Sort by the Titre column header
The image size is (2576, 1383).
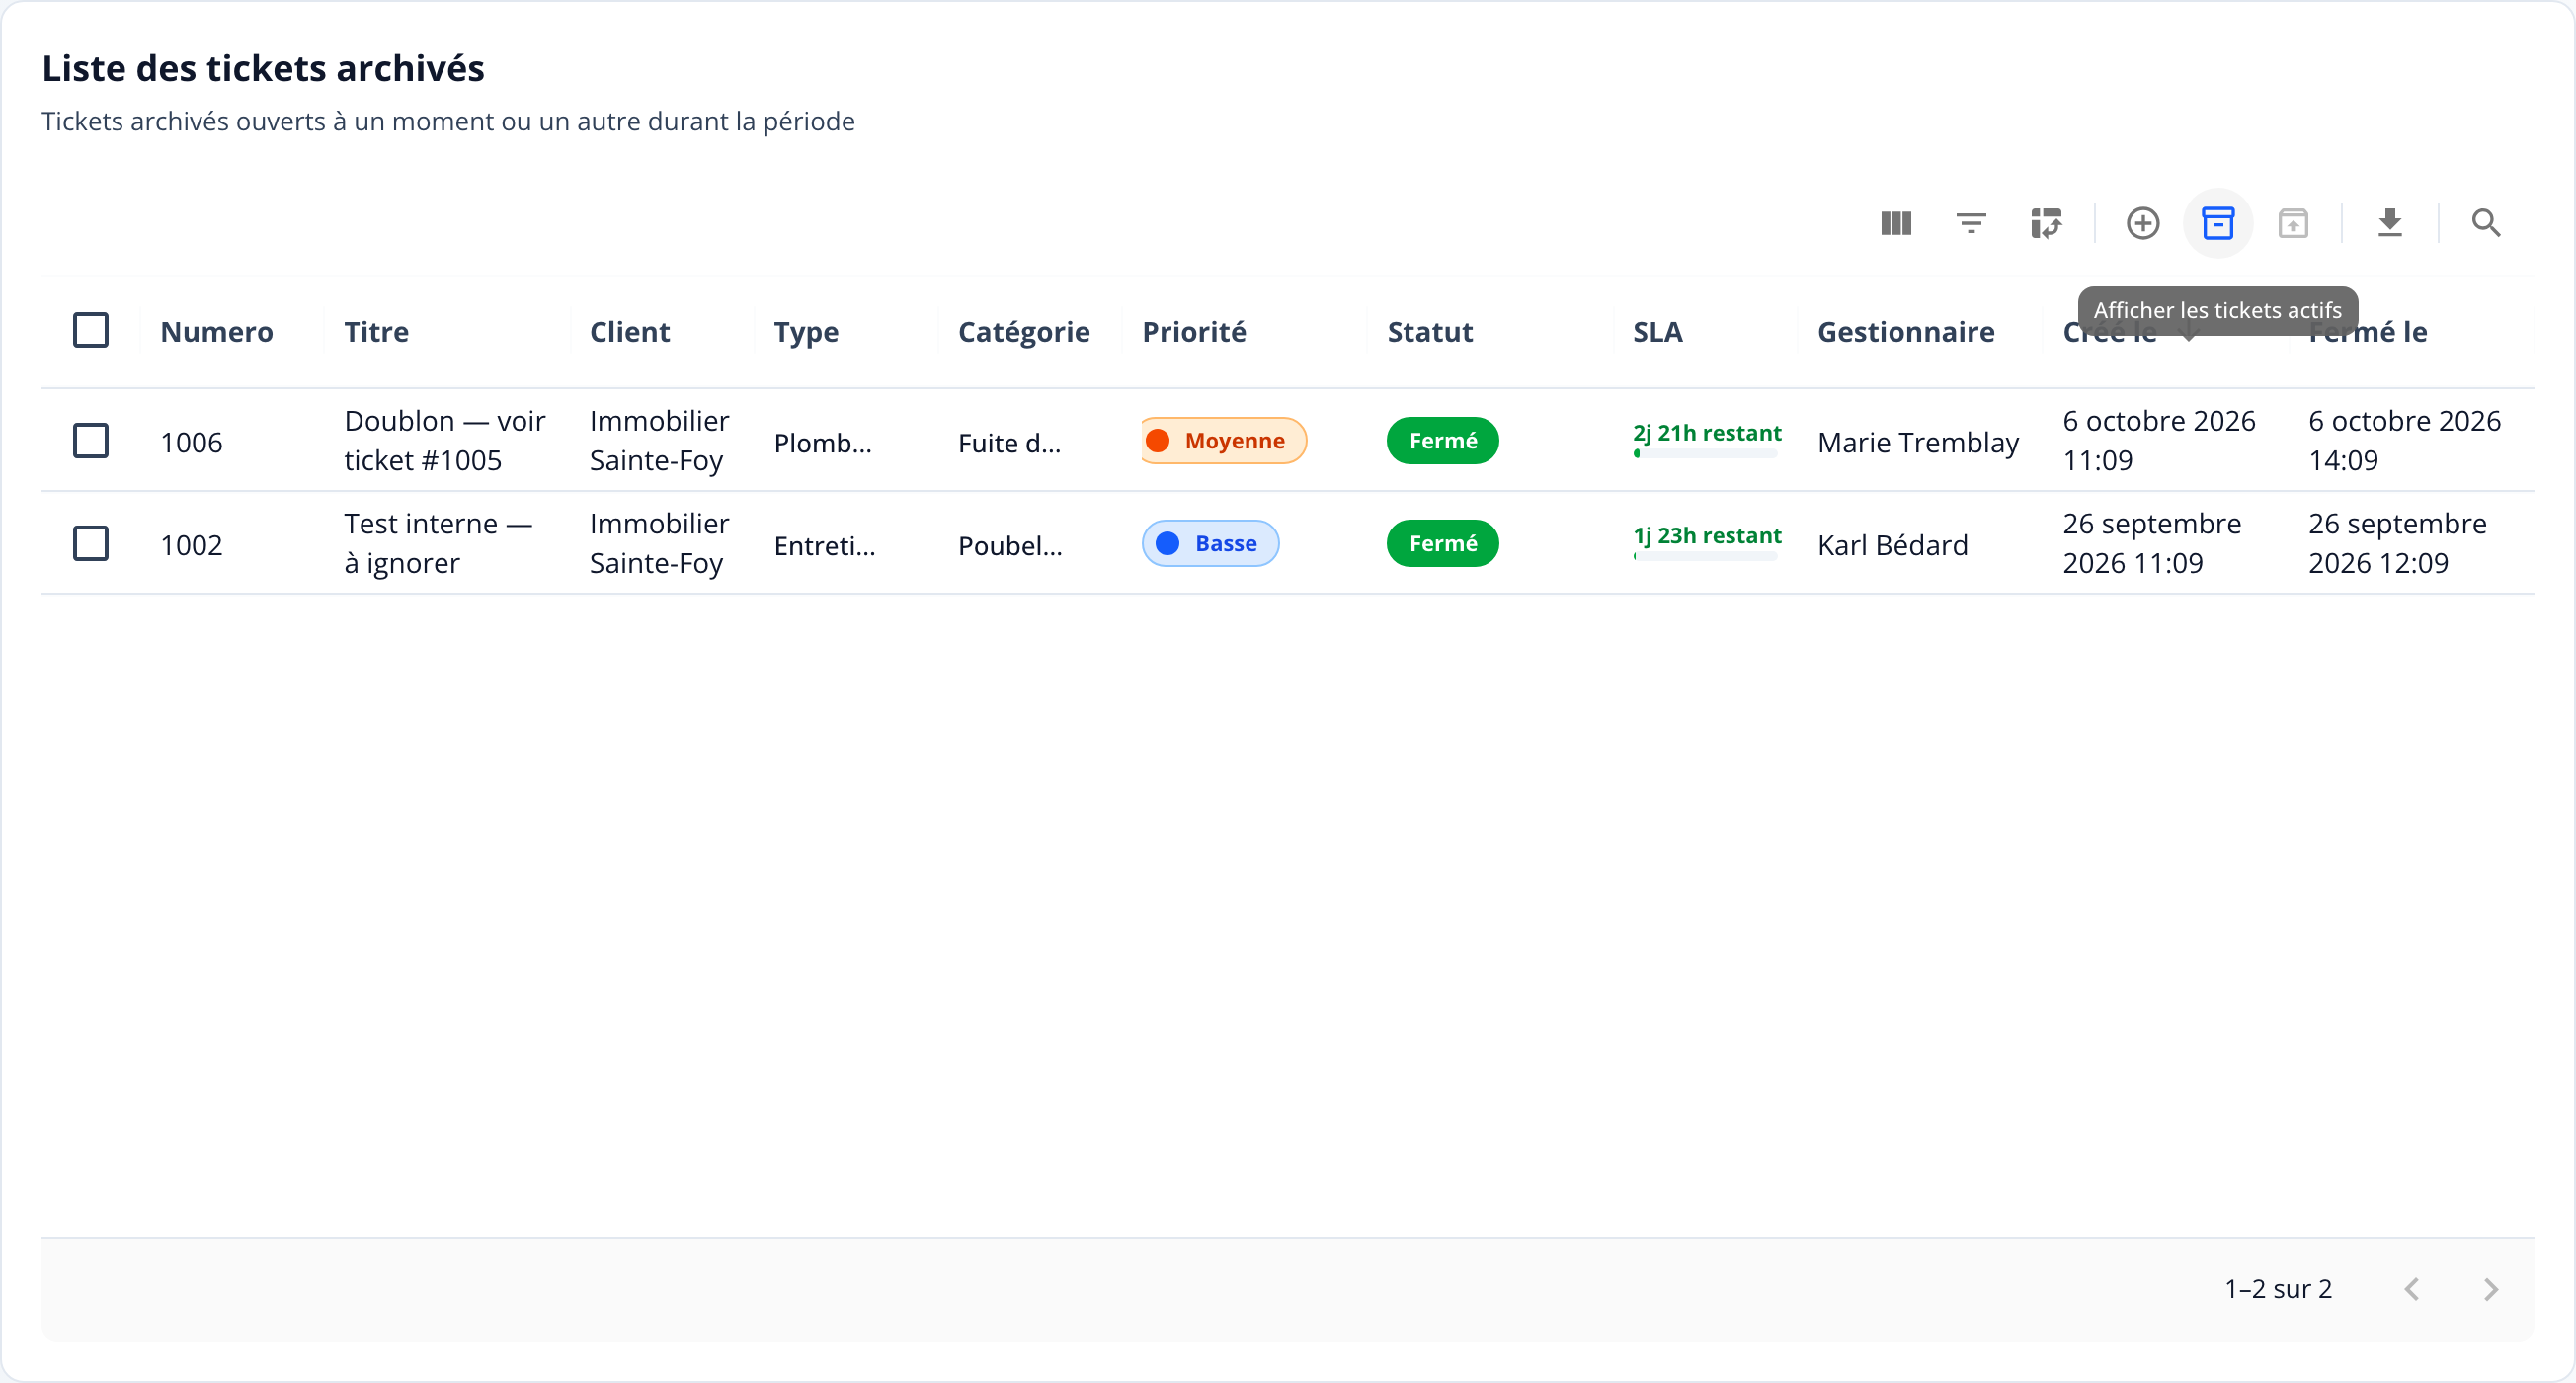click(x=376, y=332)
